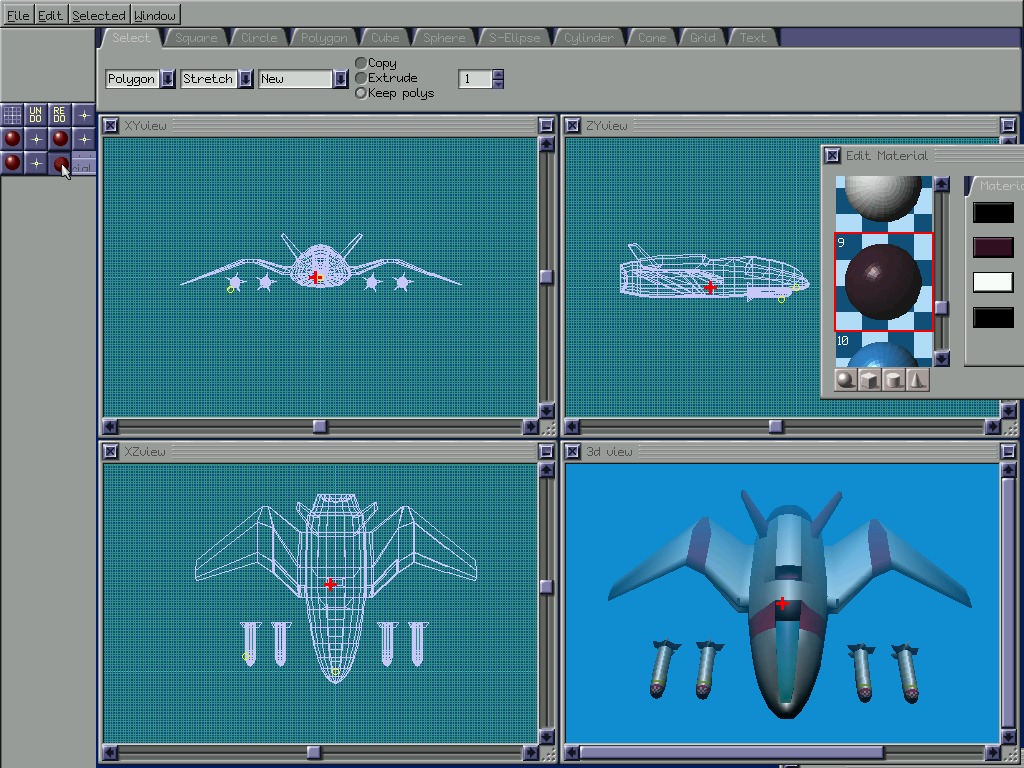Click the grid toggle icon in toolbox
1024x768 pixels.
tap(12, 115)
